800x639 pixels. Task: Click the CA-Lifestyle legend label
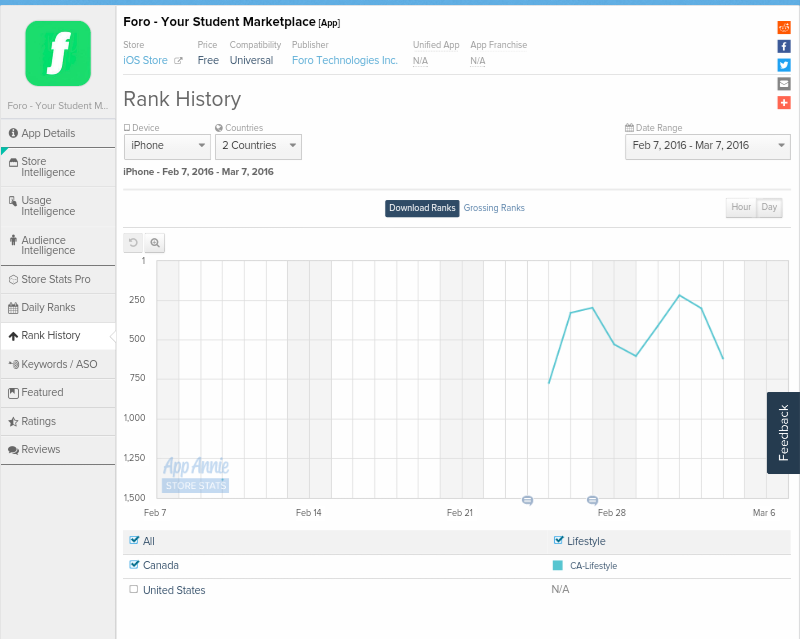(593, 566)
